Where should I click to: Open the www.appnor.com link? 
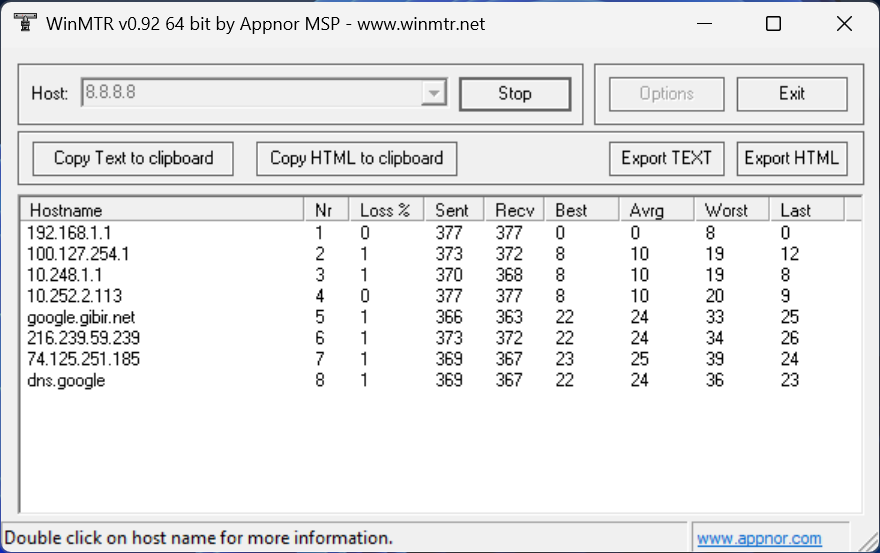(x=759, y=538)
